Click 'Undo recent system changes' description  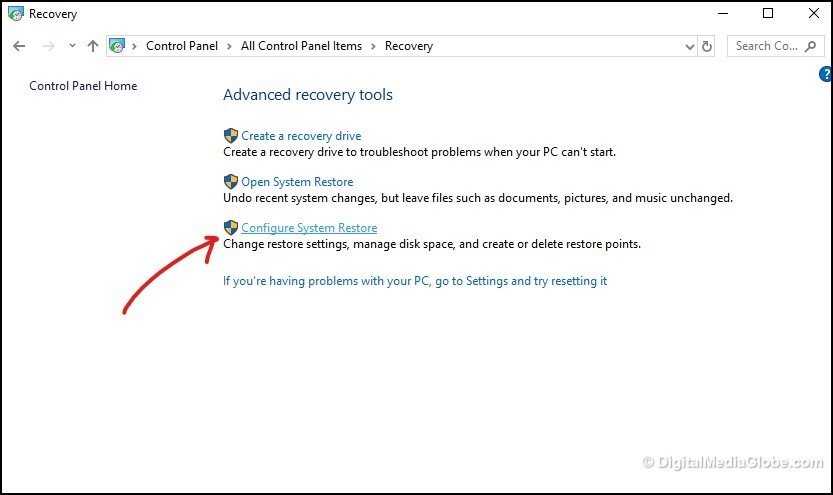[x=478, y=198]
